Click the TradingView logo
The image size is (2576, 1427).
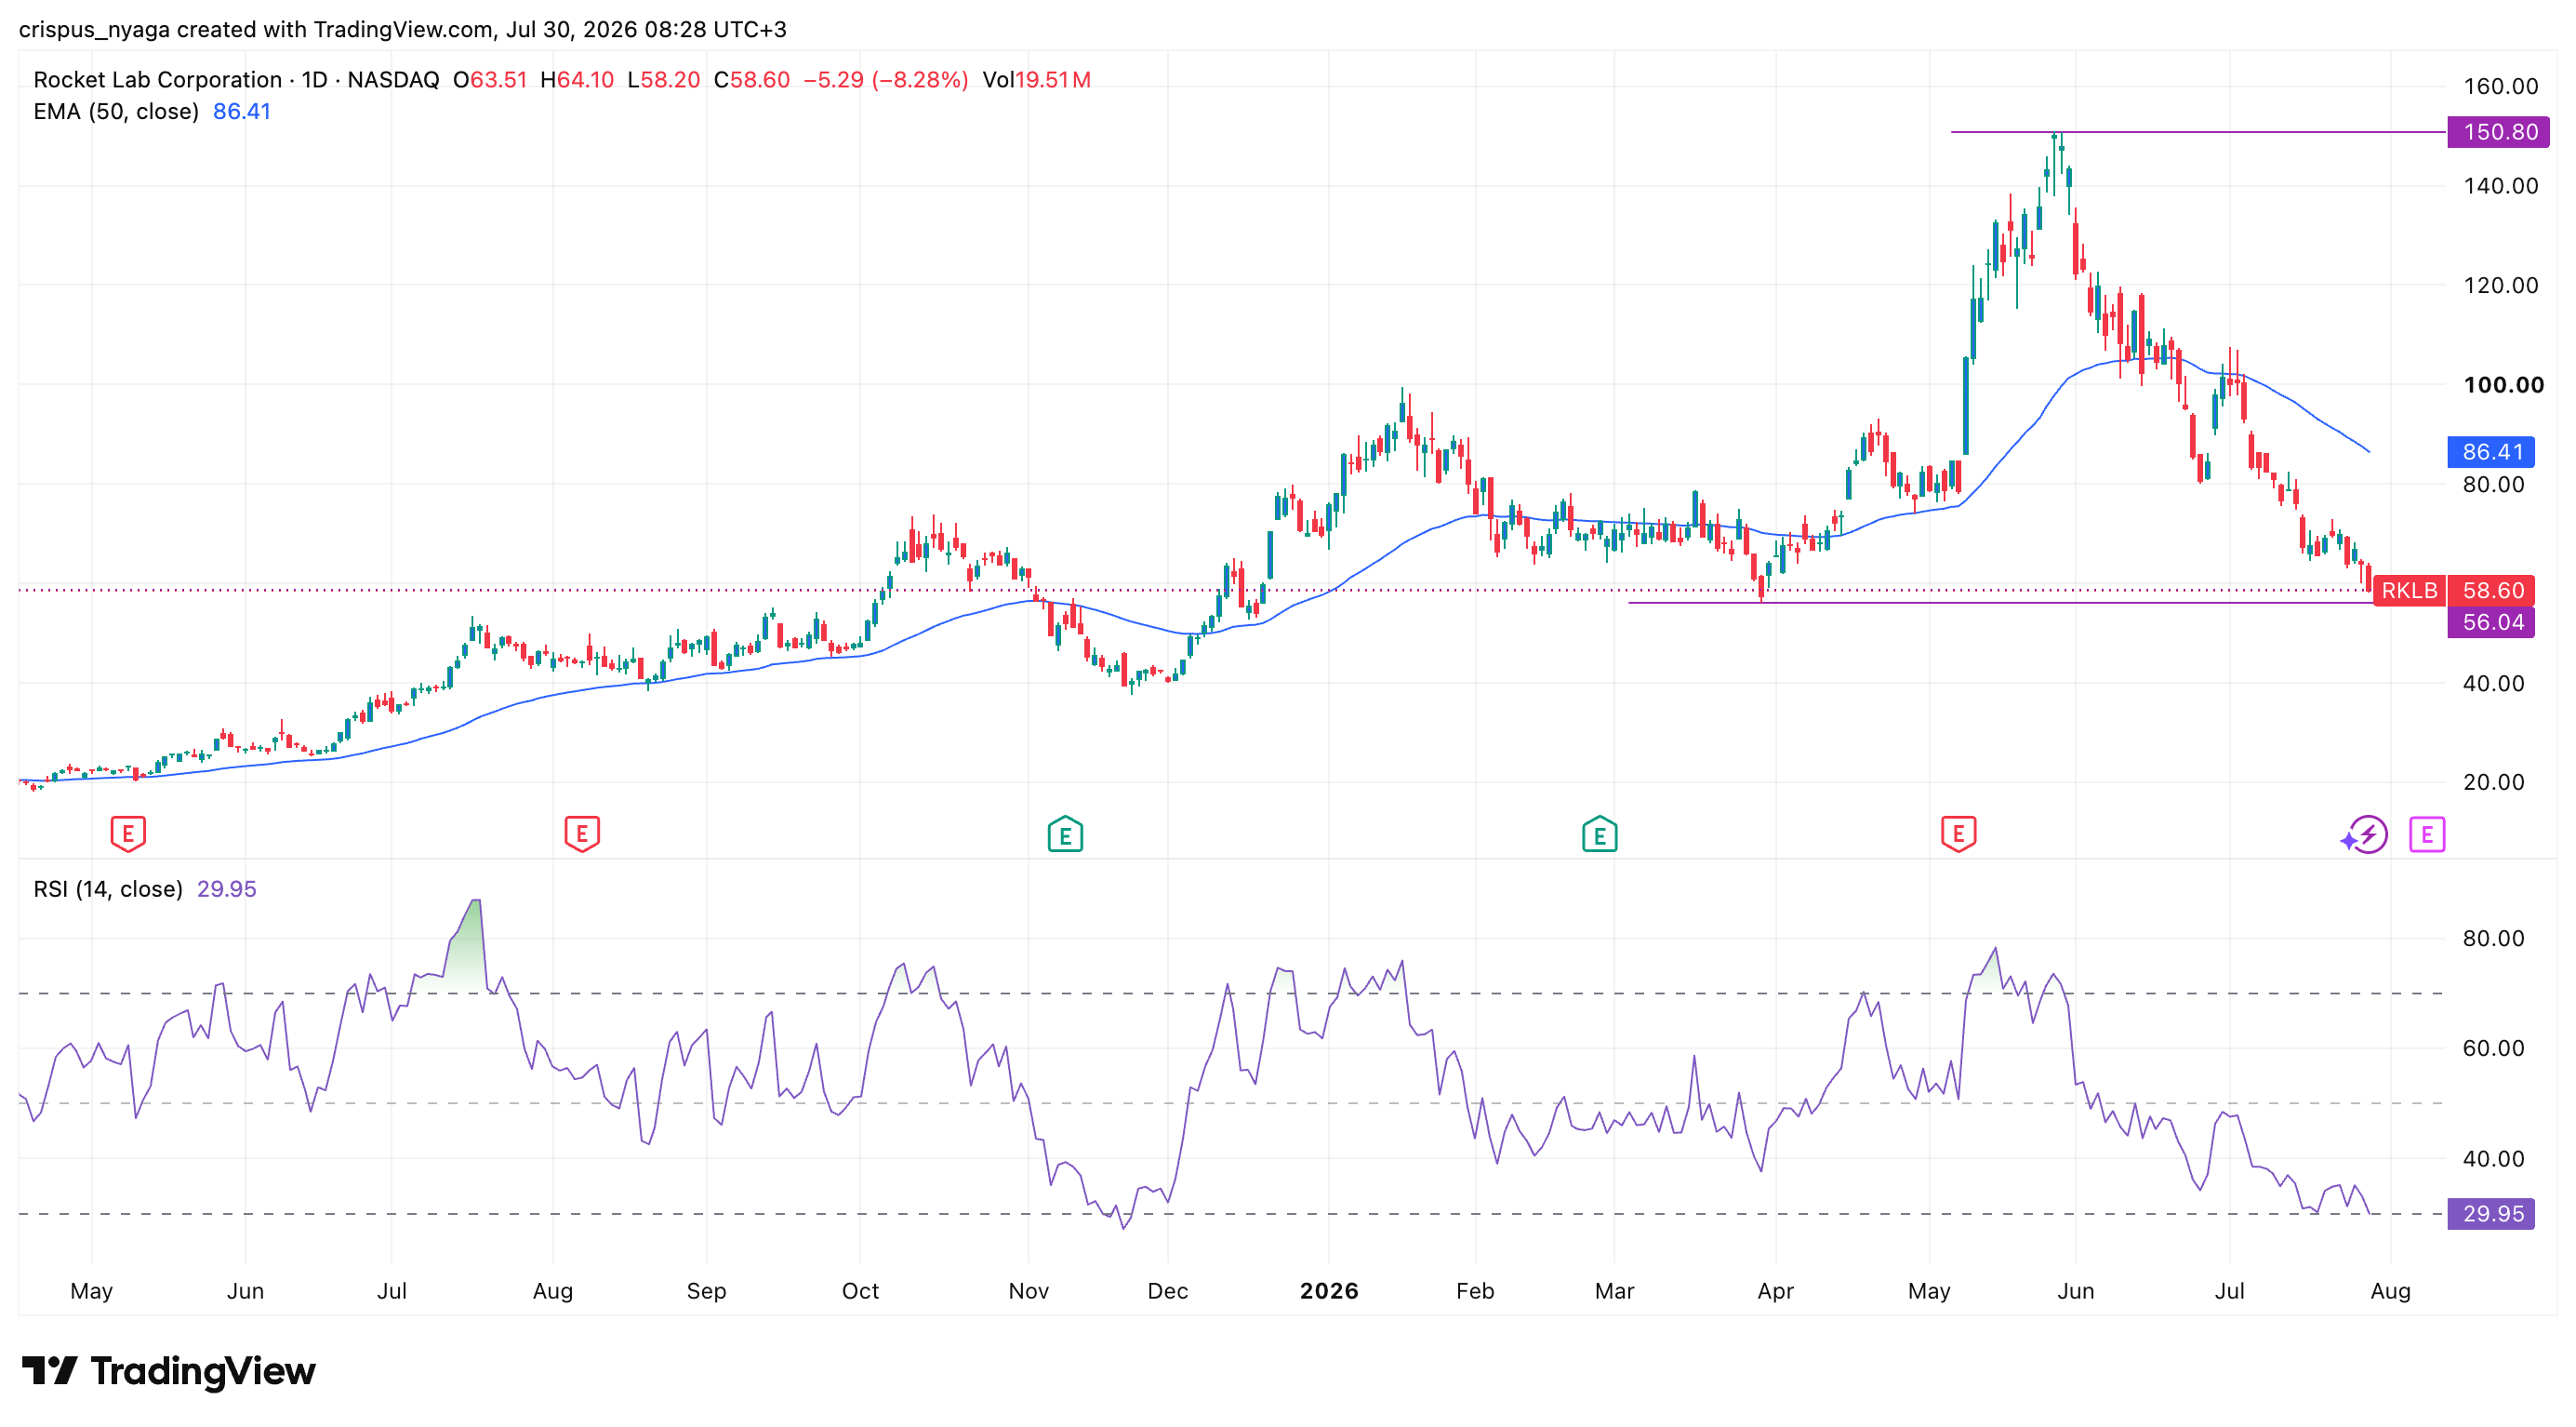point(168,1370)
